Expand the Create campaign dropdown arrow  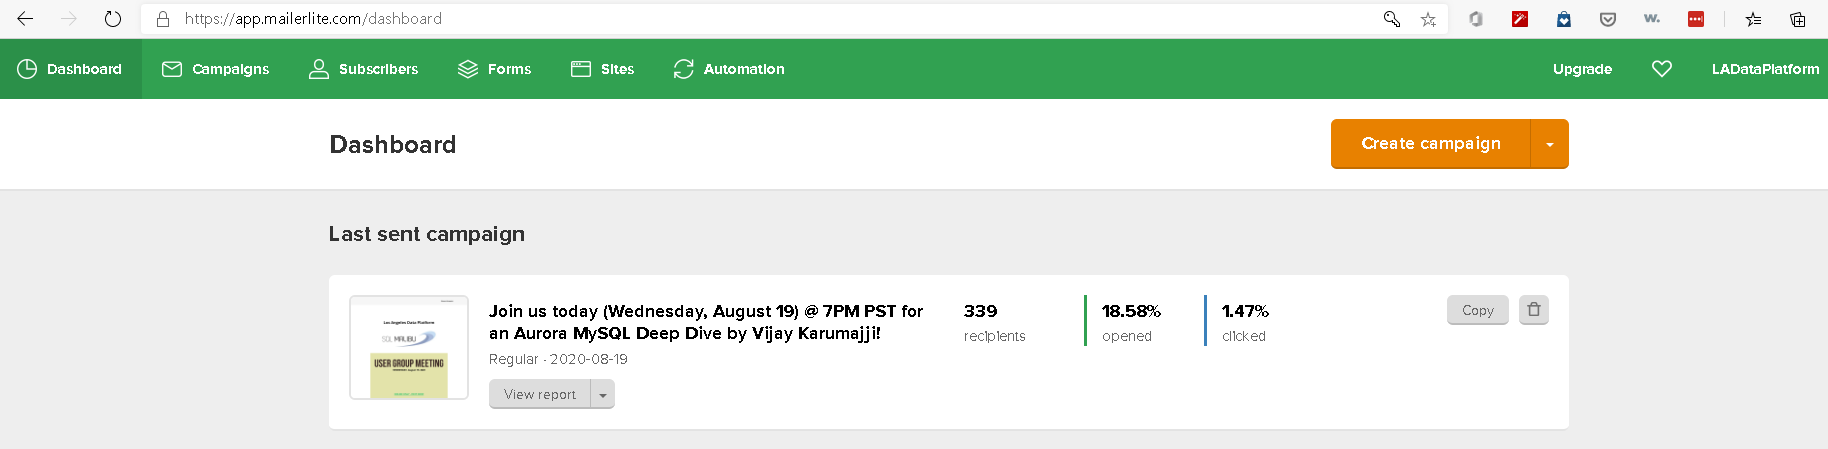(1549, 144)
